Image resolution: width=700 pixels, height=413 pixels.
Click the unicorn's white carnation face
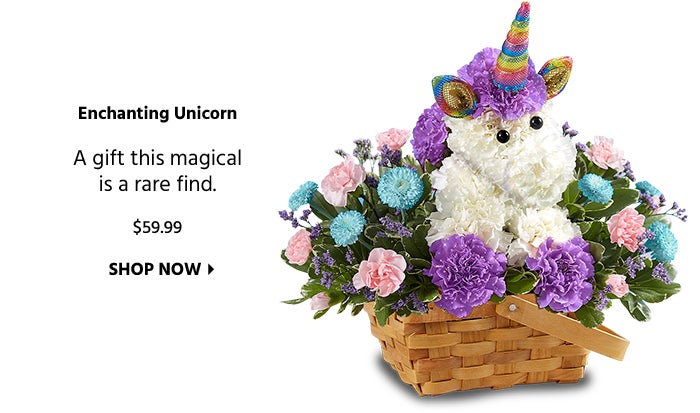(x=509, y=147)
